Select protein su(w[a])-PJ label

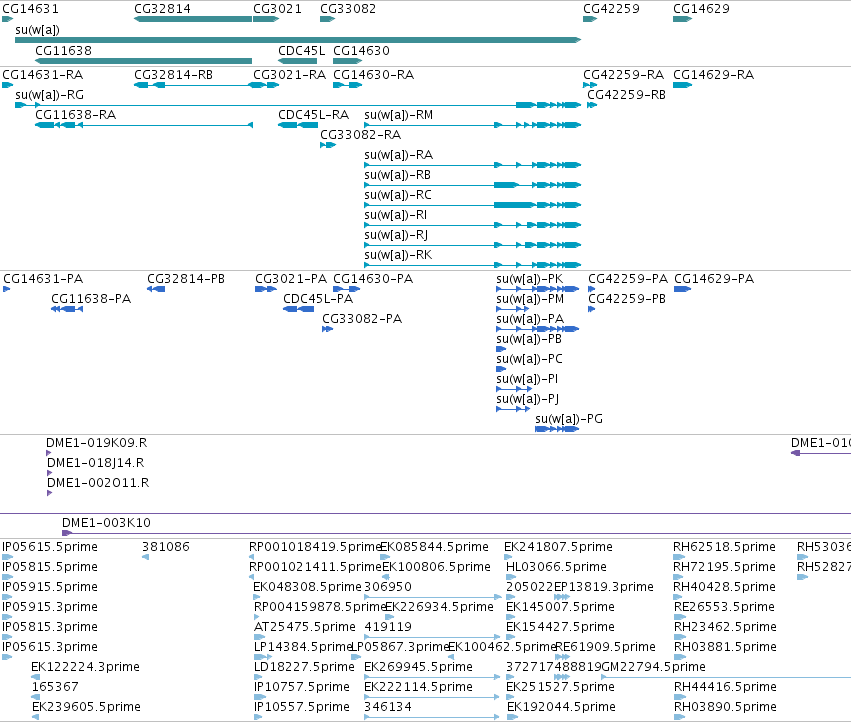point(528,399)
